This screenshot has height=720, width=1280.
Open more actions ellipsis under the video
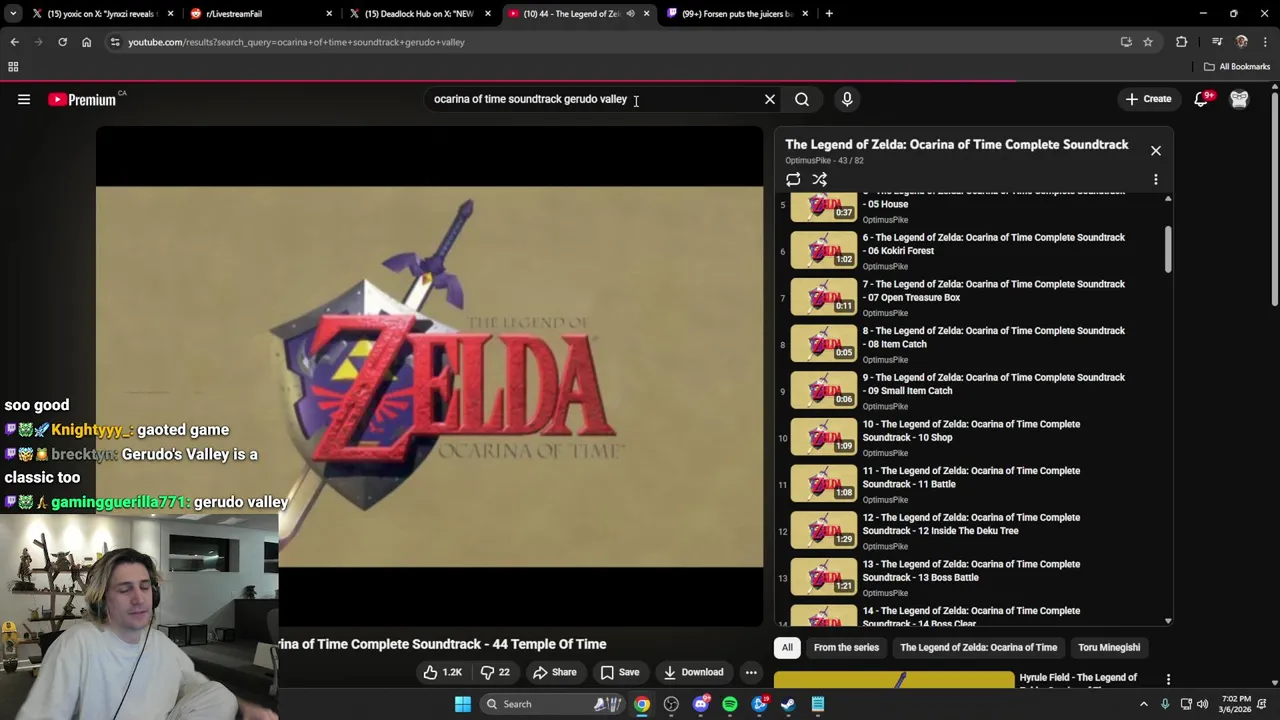point(751,672)
